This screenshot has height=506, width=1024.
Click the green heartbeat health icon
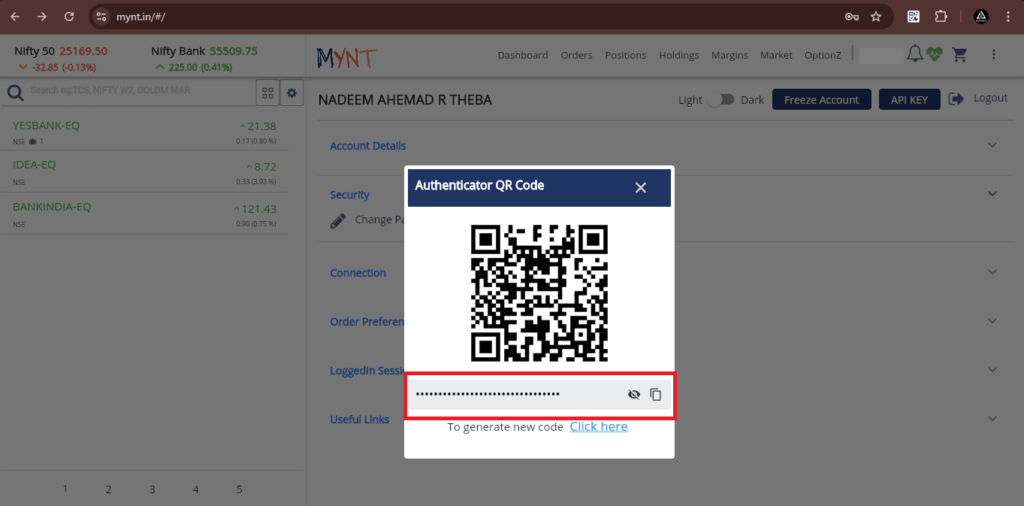[x=934, y=55]
